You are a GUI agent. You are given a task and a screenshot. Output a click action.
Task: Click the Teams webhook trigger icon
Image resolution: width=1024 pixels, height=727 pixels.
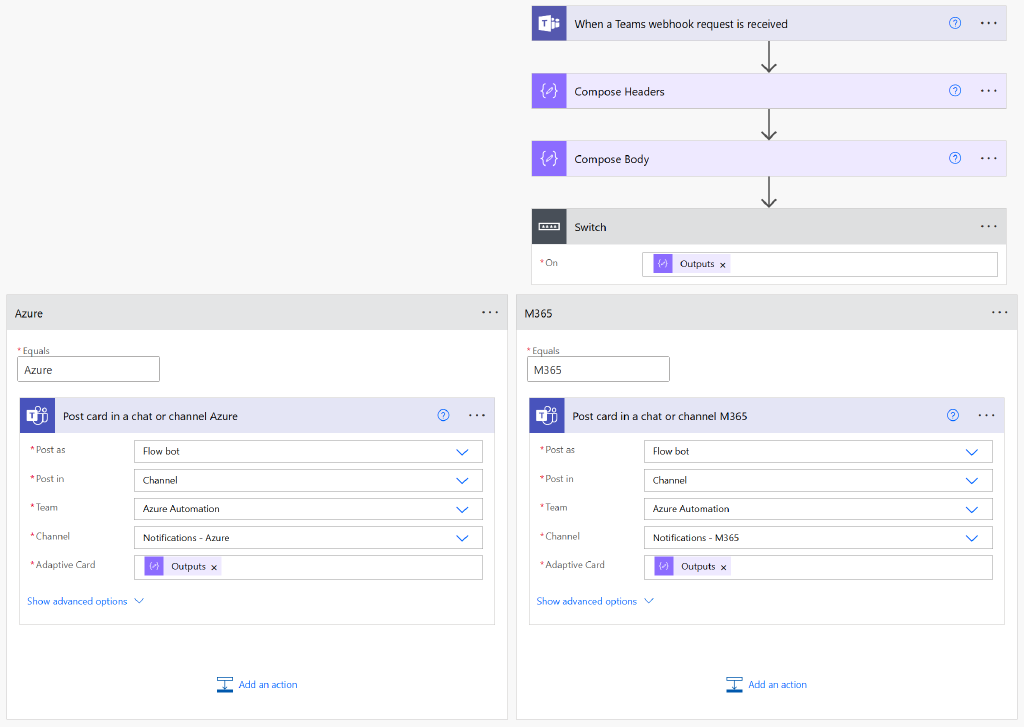549,23
